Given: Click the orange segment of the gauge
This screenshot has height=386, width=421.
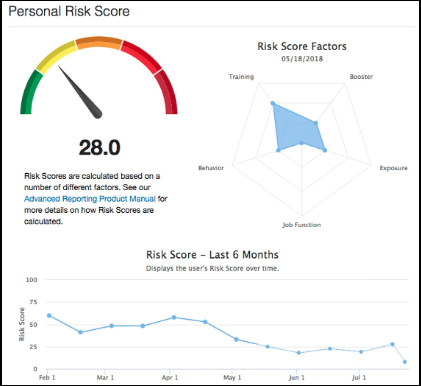Looking at the screenshot, I should (99, 43).
